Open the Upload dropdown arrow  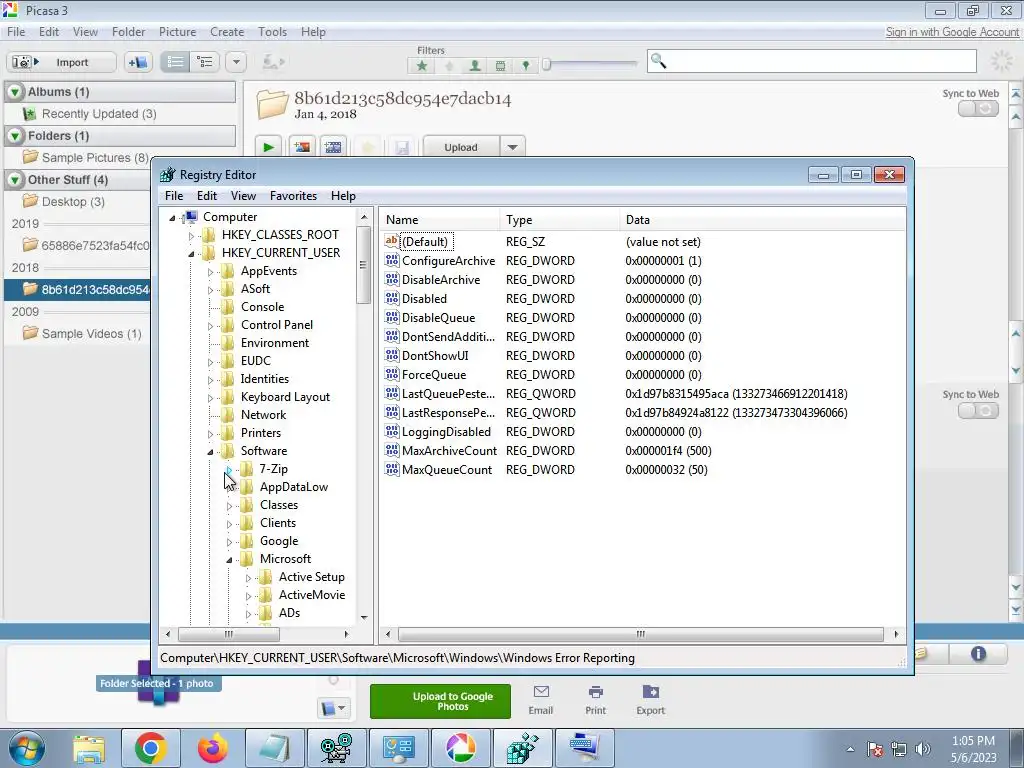(x=513, y=147)
